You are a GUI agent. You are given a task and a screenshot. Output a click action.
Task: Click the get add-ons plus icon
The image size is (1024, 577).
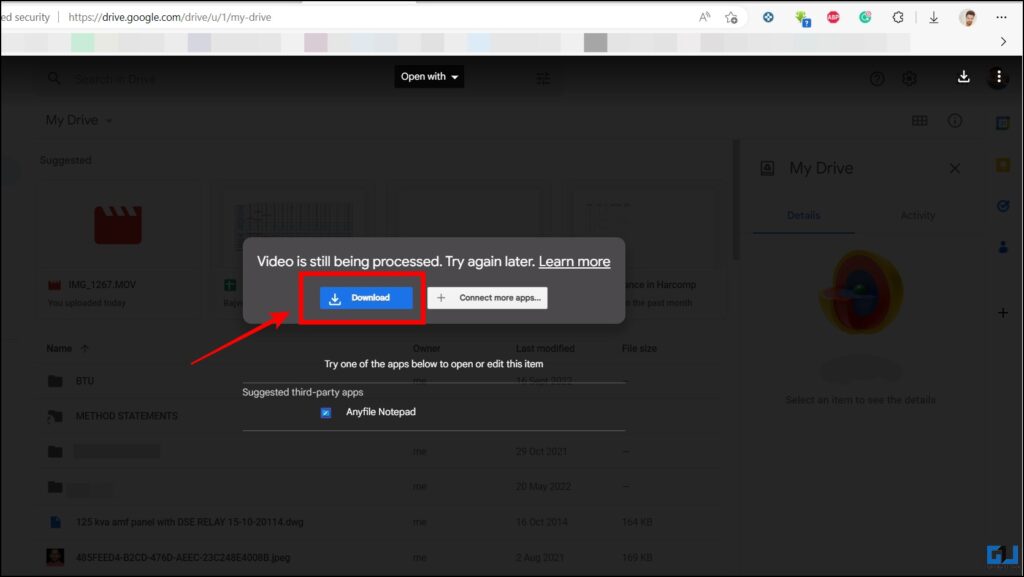pos(1002,313)
